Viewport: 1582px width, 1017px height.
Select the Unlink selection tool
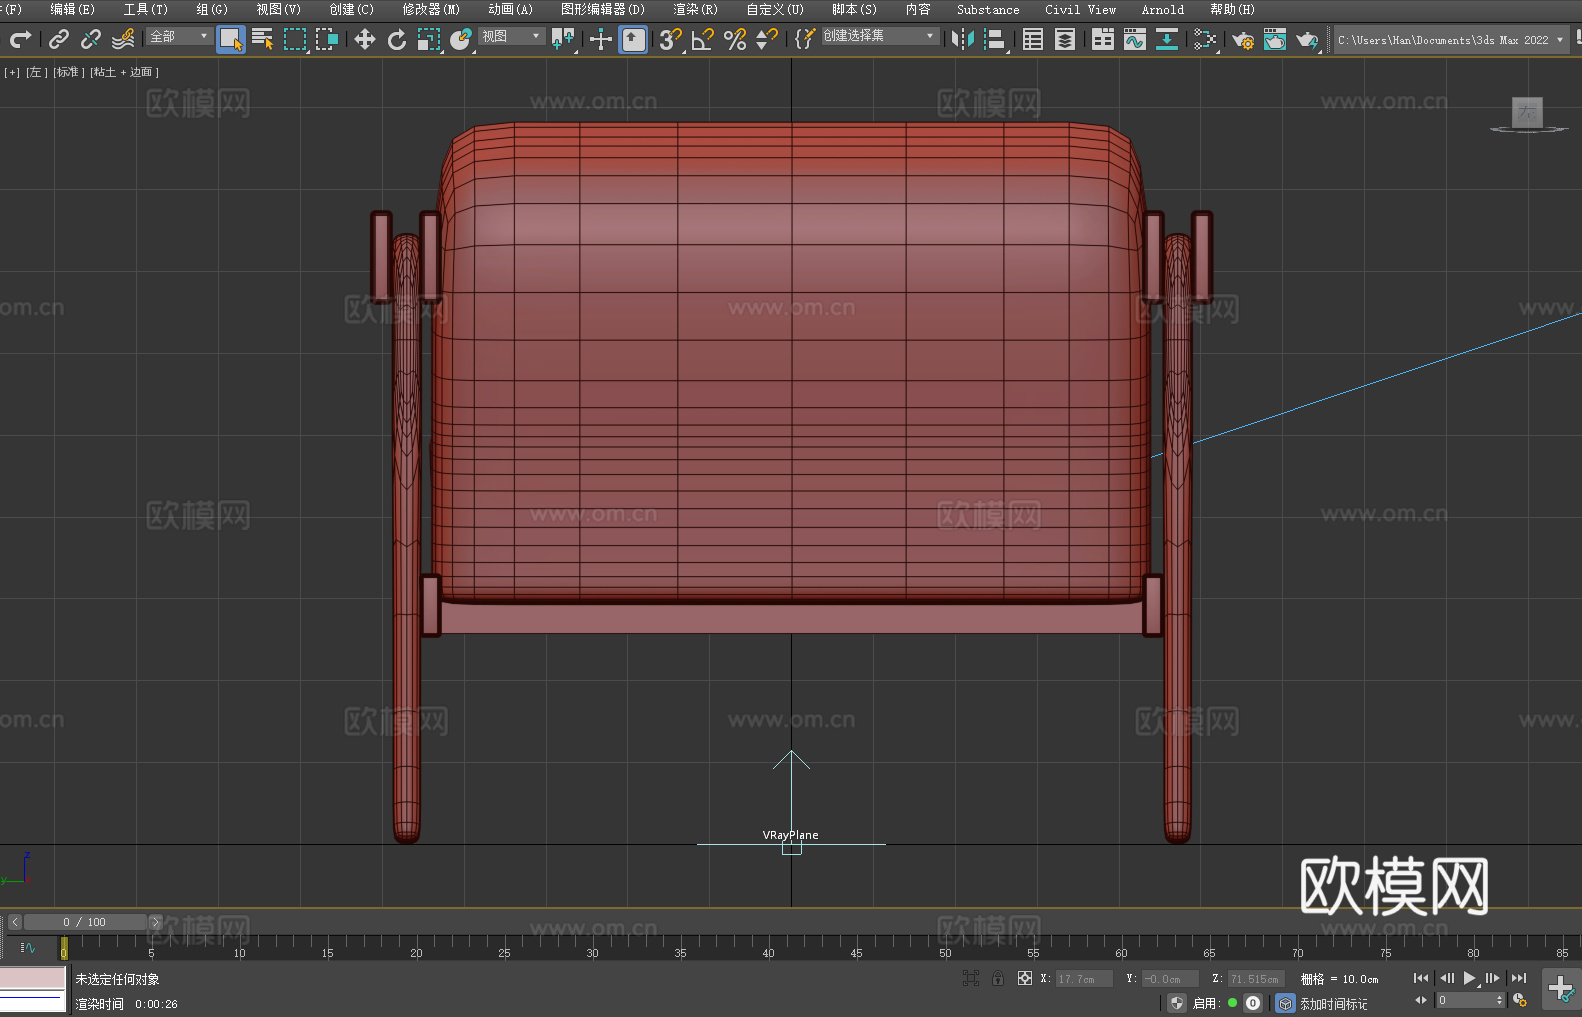coord(91,39)
